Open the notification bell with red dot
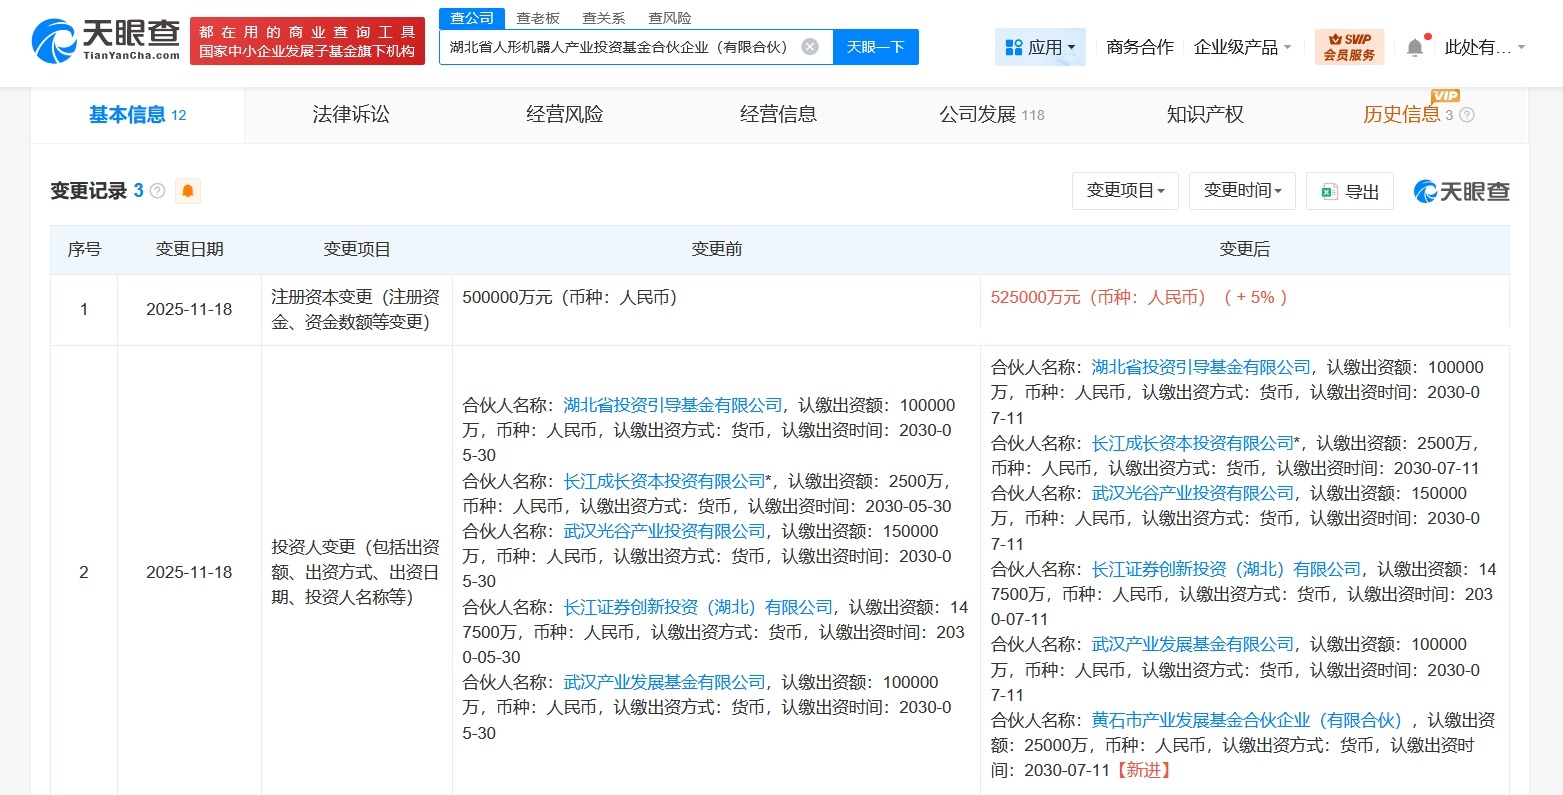The height and width of the screenshot is (795, 1563). [1414, 46]
